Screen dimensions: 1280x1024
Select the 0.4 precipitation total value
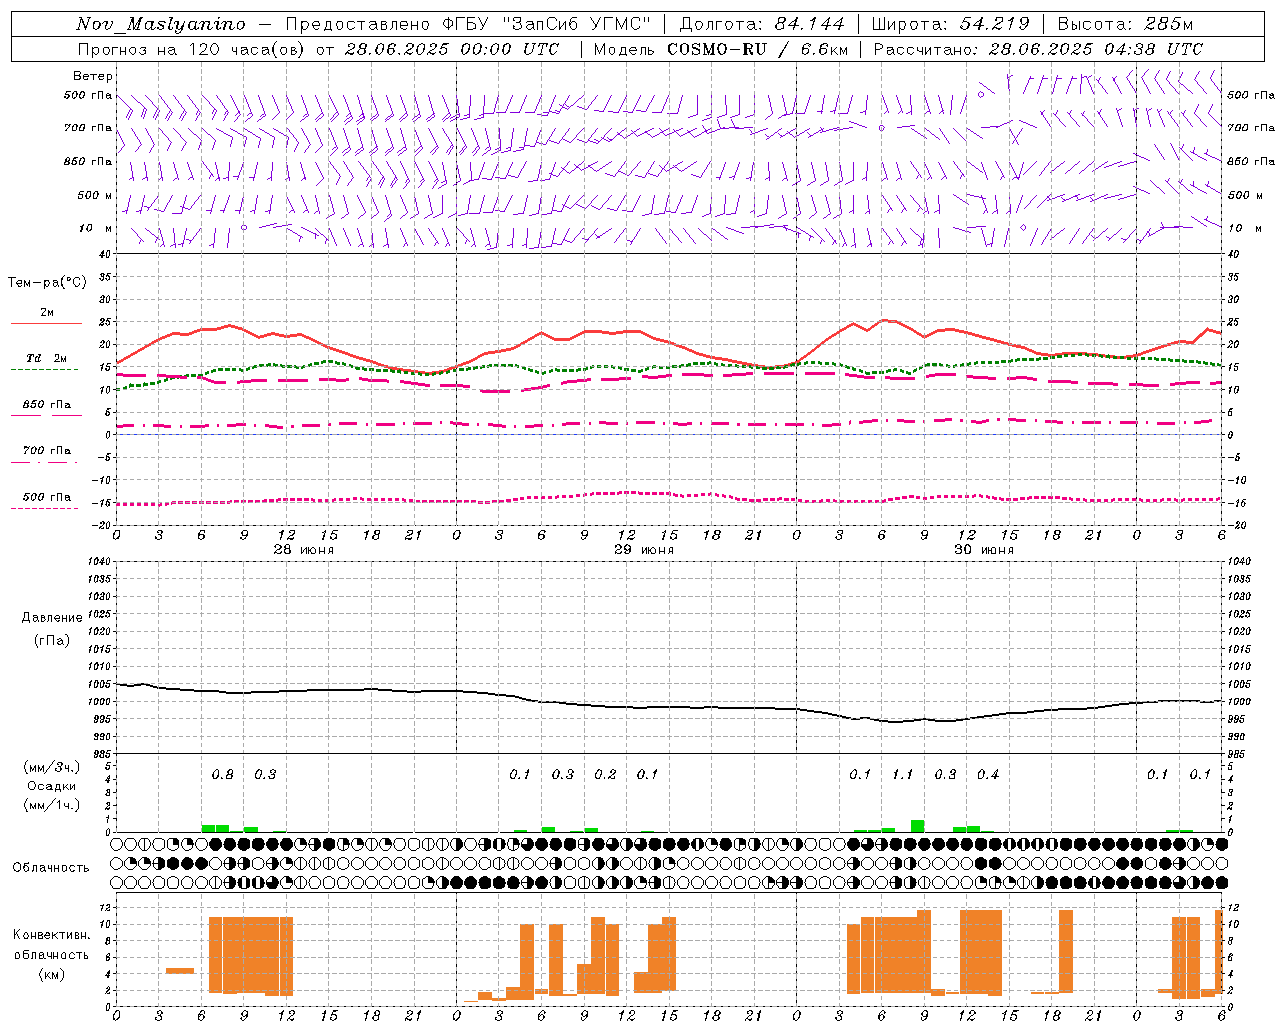[987, 775]
